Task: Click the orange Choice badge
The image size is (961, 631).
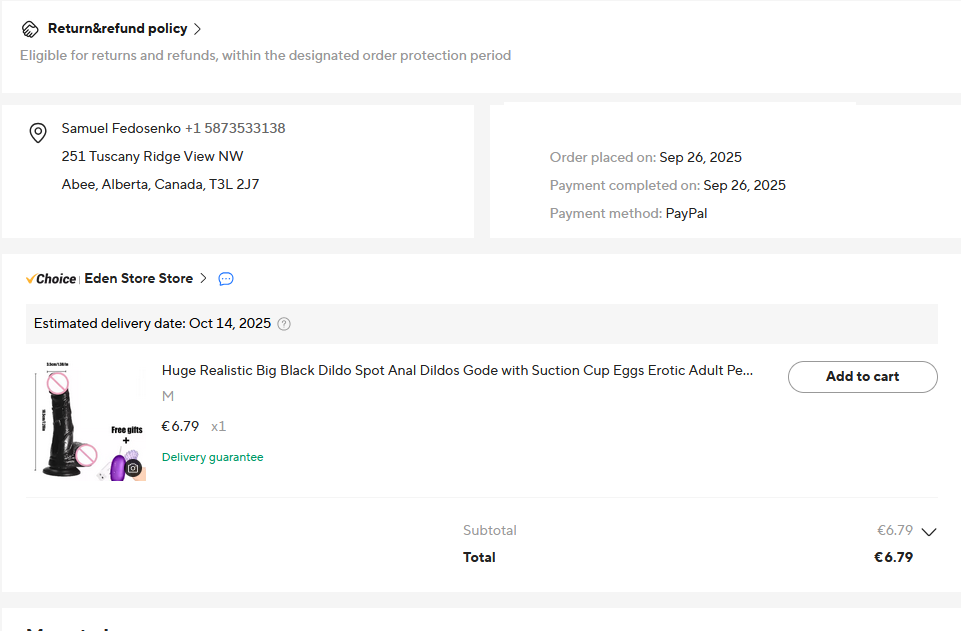Action: [51, 279]
